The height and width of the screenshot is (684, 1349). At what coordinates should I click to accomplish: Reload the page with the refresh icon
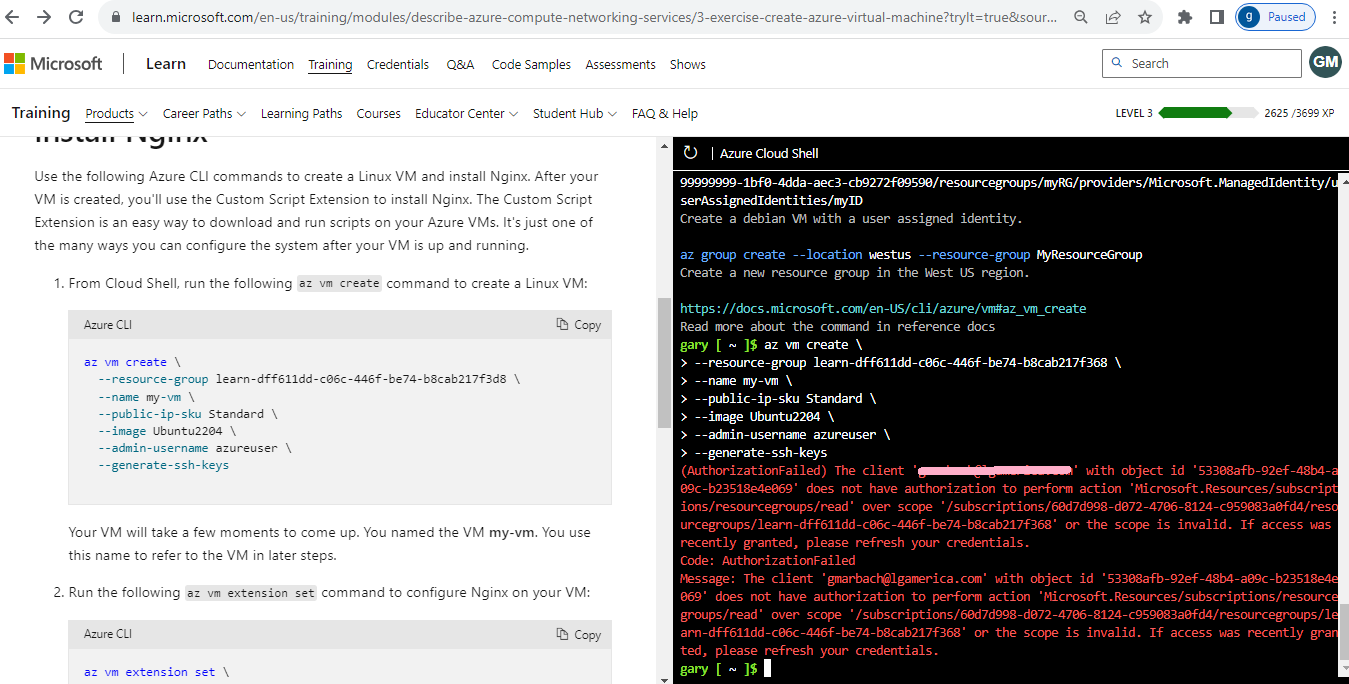pyautogui.click(x=77, y=17)
